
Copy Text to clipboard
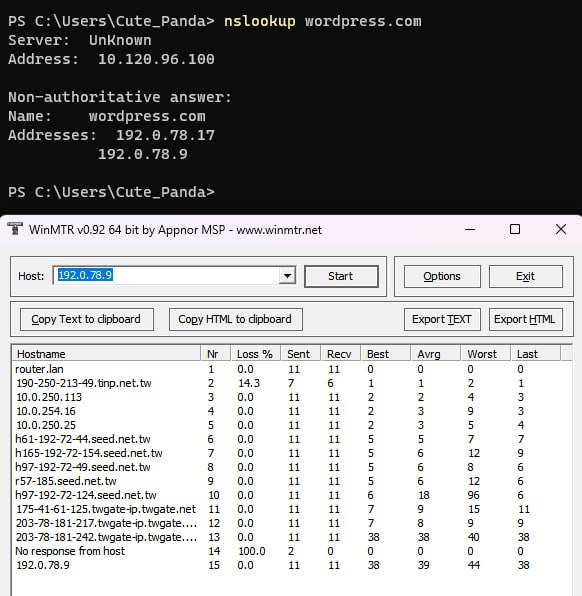(86, 319)
